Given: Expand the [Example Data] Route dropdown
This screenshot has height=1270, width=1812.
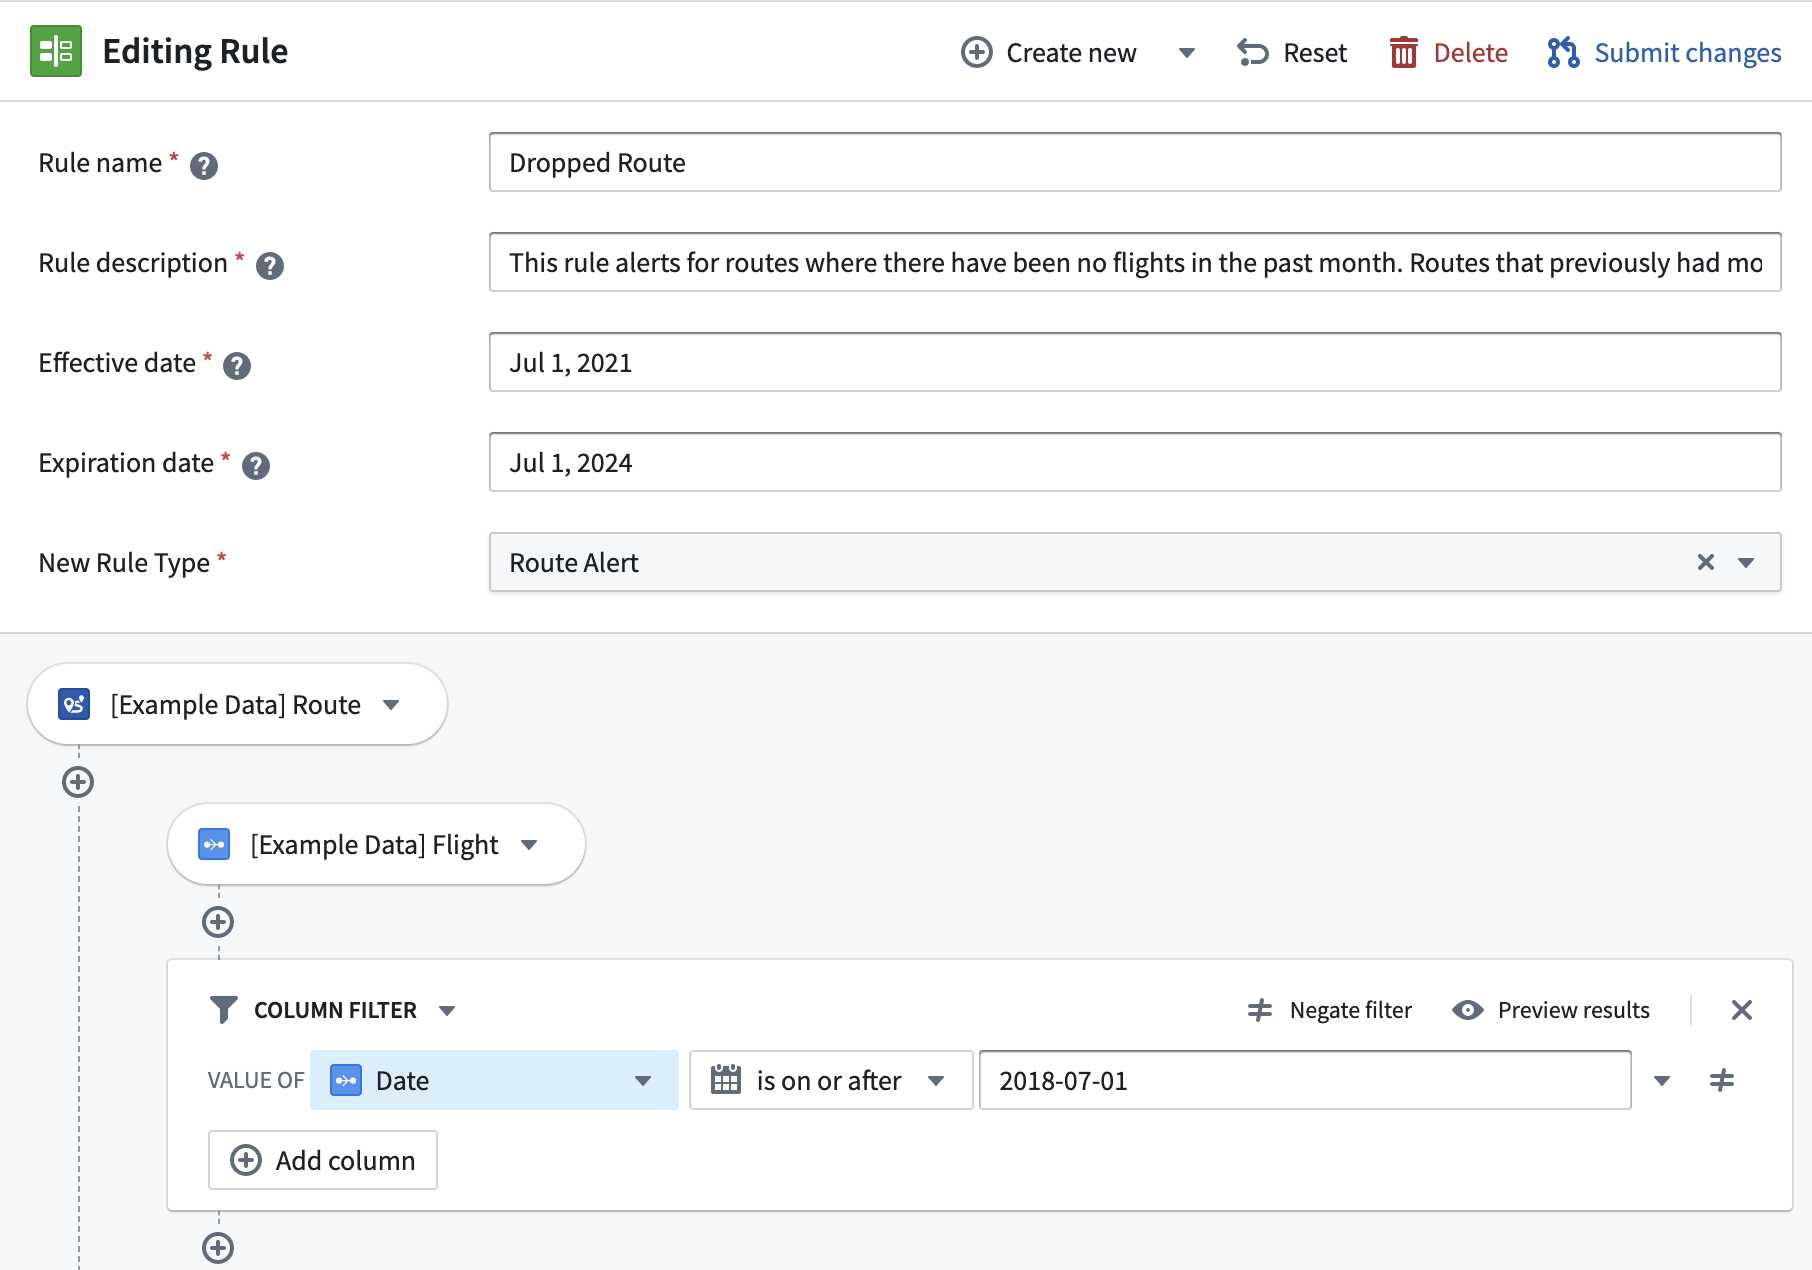Looking at the screenshot, I should (391, 705).
